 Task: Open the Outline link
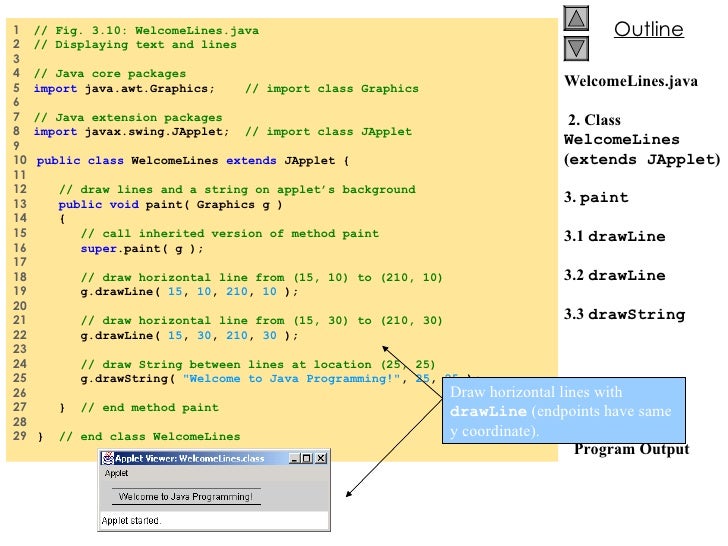point(649,29)
